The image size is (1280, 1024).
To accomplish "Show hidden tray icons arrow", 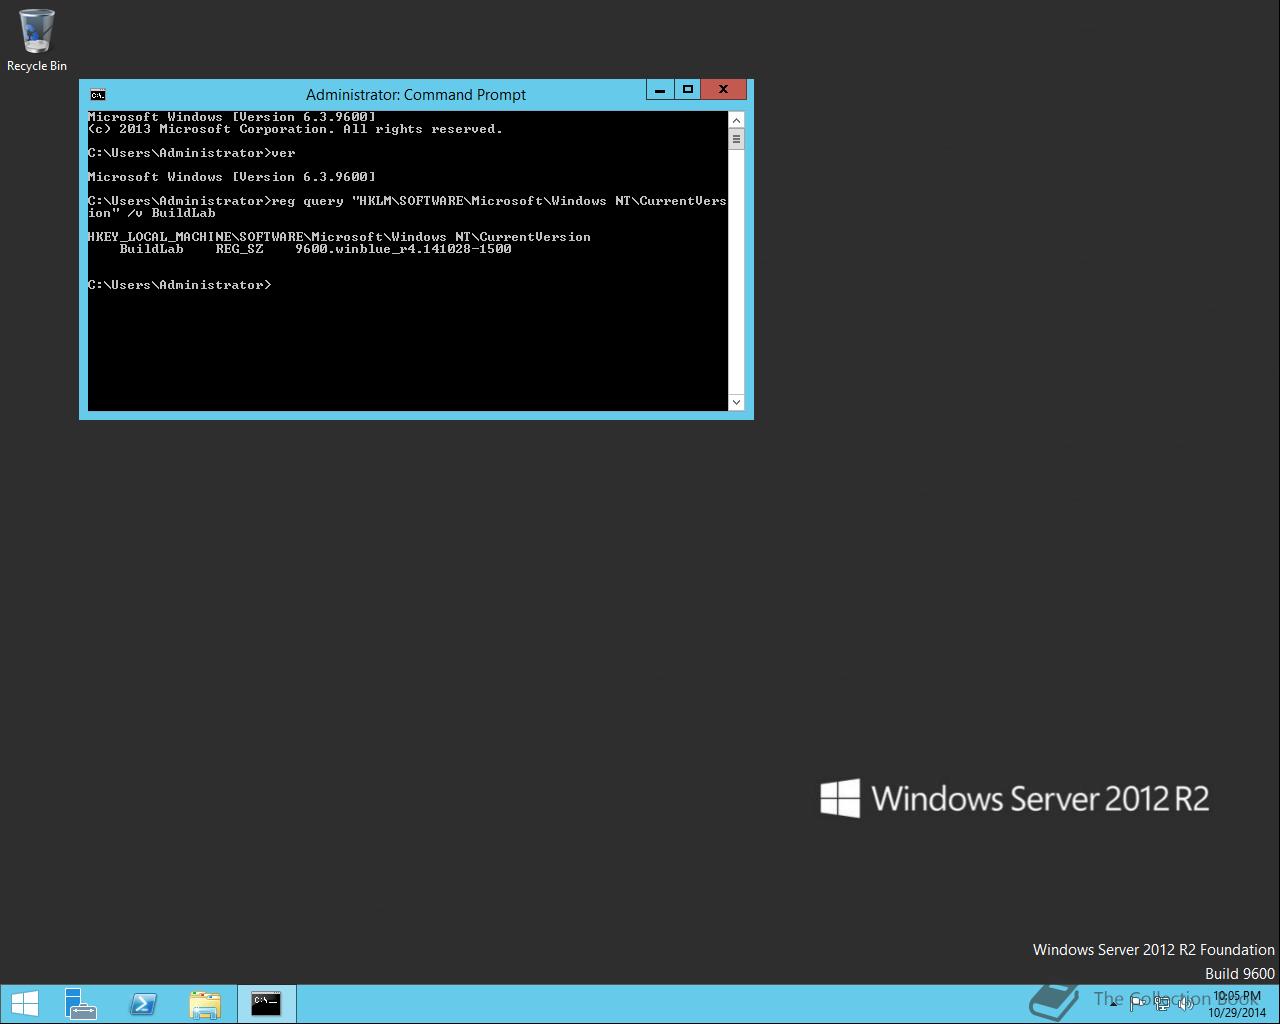I will click(1113, 1004).
